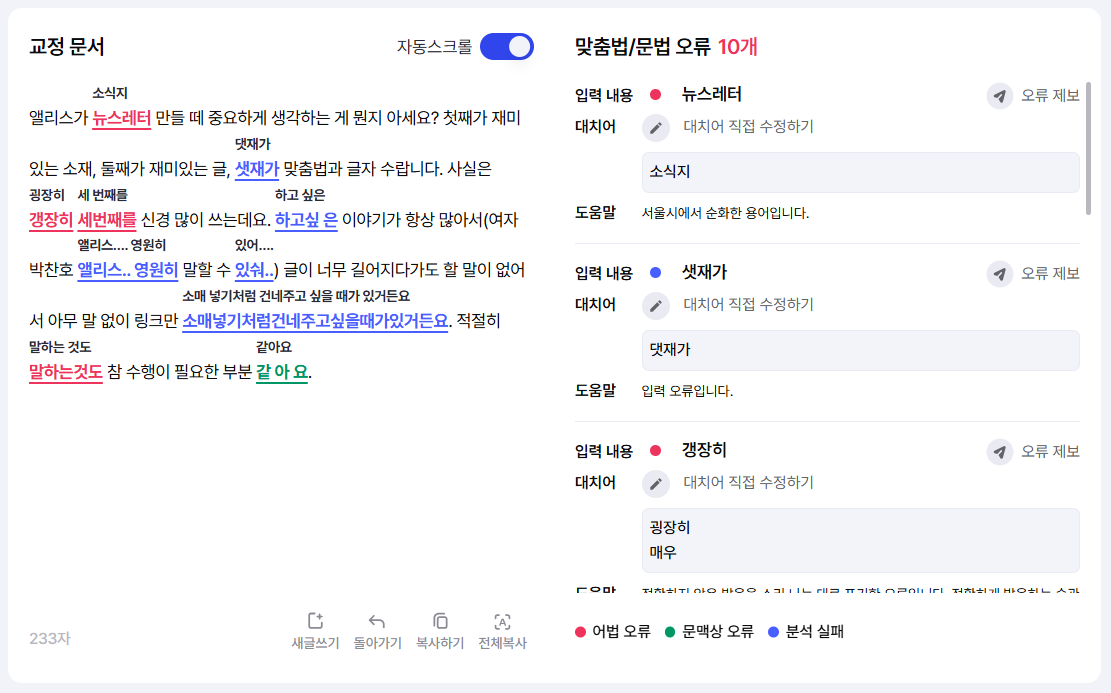The width and height of the screenshot is (1111, 693).
Task: Select the 매우 replacement option
Action: 663,552
